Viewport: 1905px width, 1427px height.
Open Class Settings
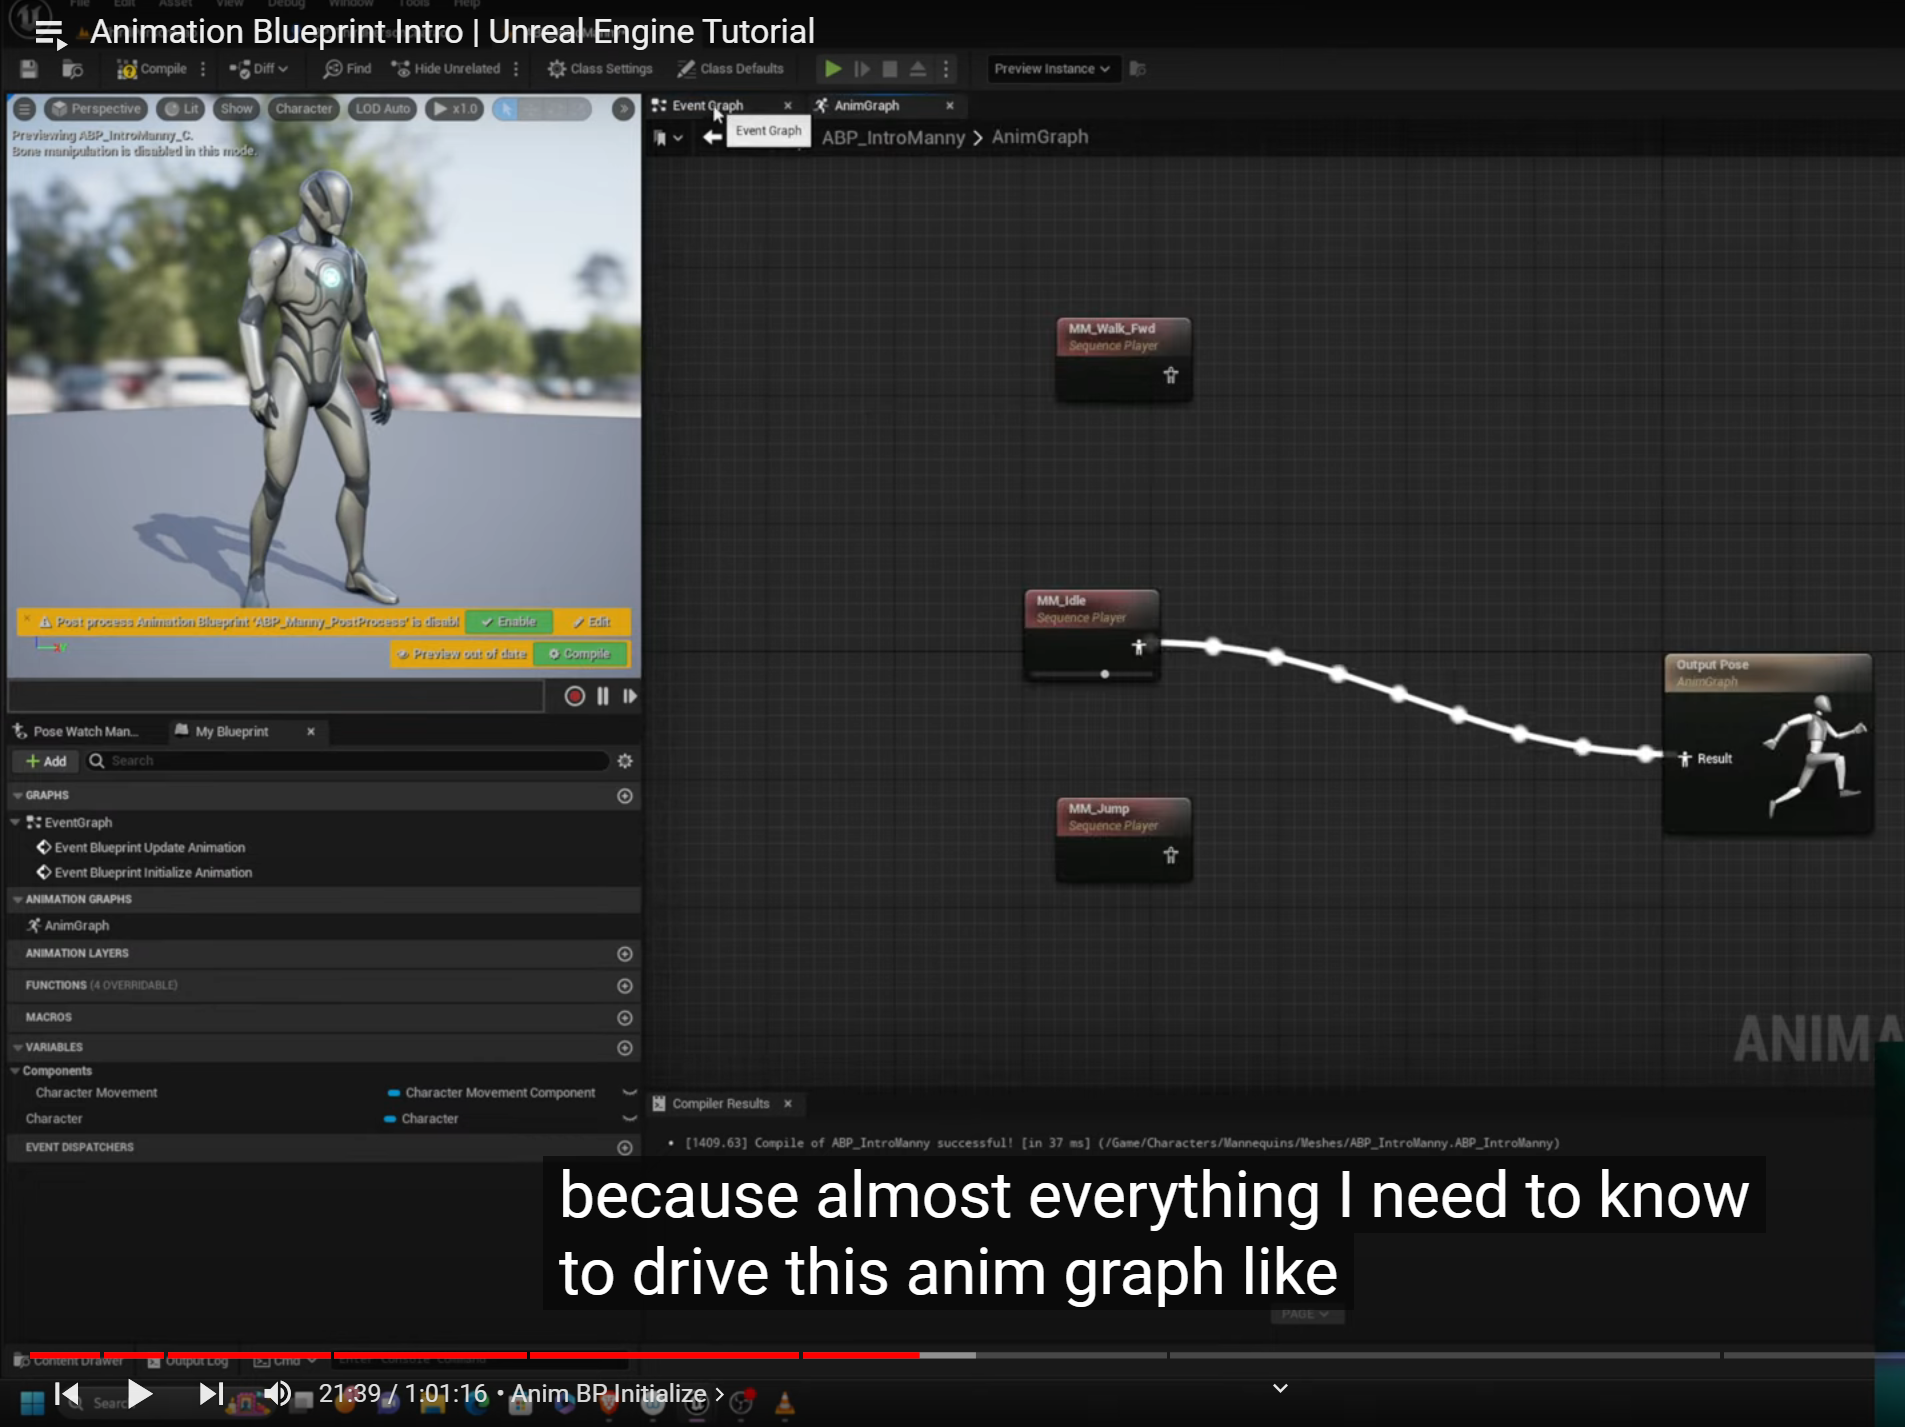[600, 69]
